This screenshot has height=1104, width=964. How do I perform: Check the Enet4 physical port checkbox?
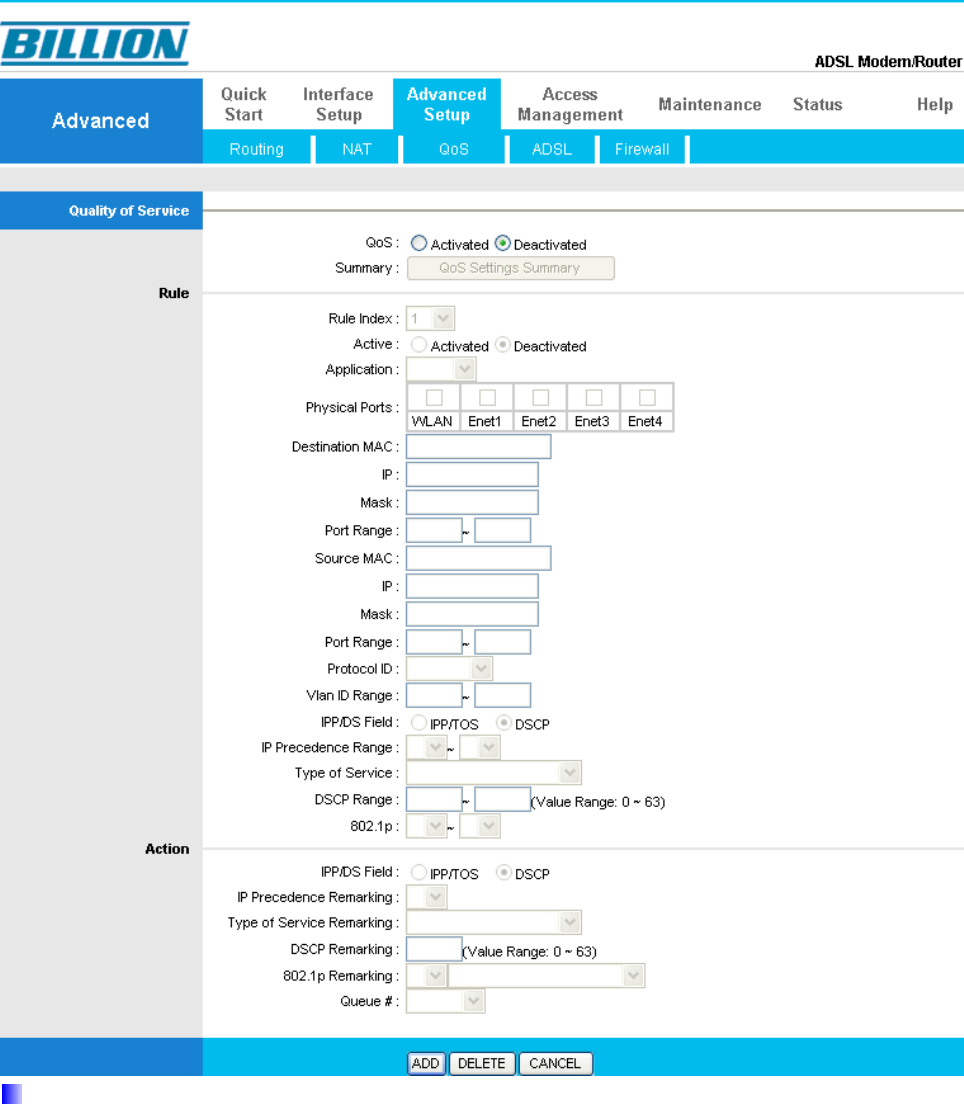point(647,398)
